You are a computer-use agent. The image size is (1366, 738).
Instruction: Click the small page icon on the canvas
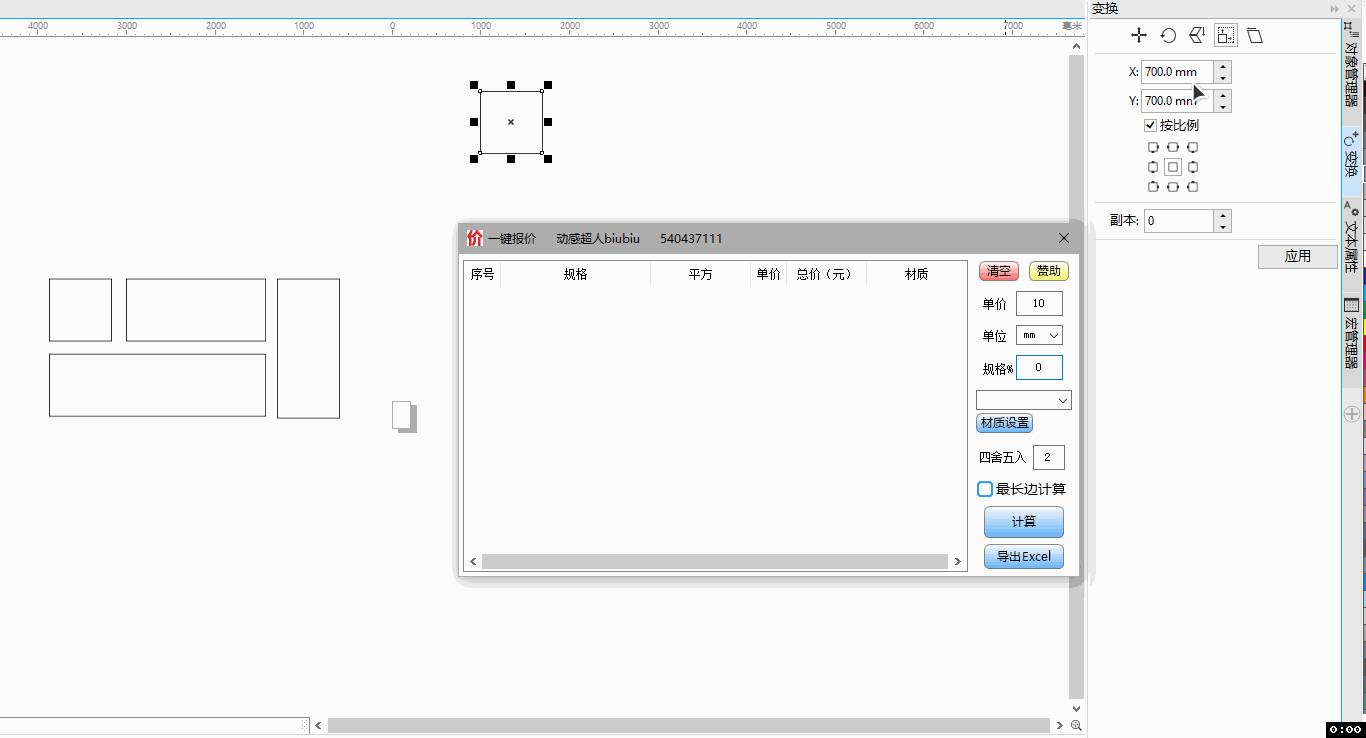404,417
